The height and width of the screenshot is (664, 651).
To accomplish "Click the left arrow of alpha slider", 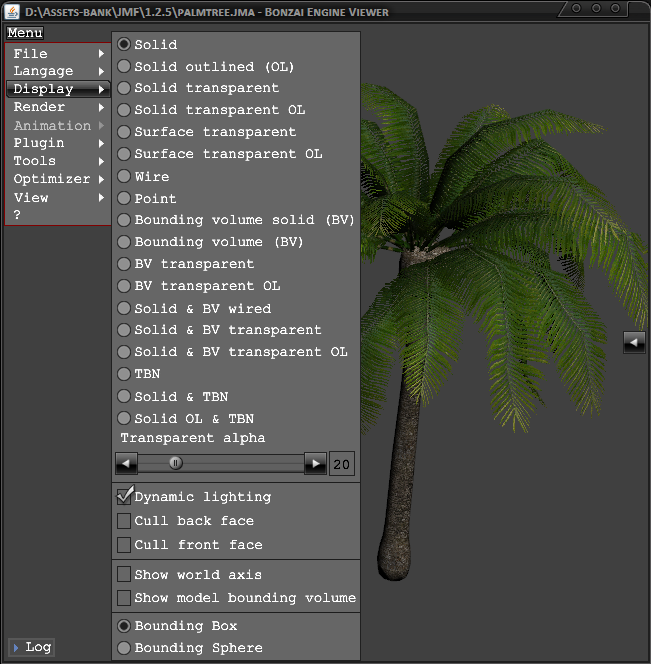I will click(x=126, y=463).
